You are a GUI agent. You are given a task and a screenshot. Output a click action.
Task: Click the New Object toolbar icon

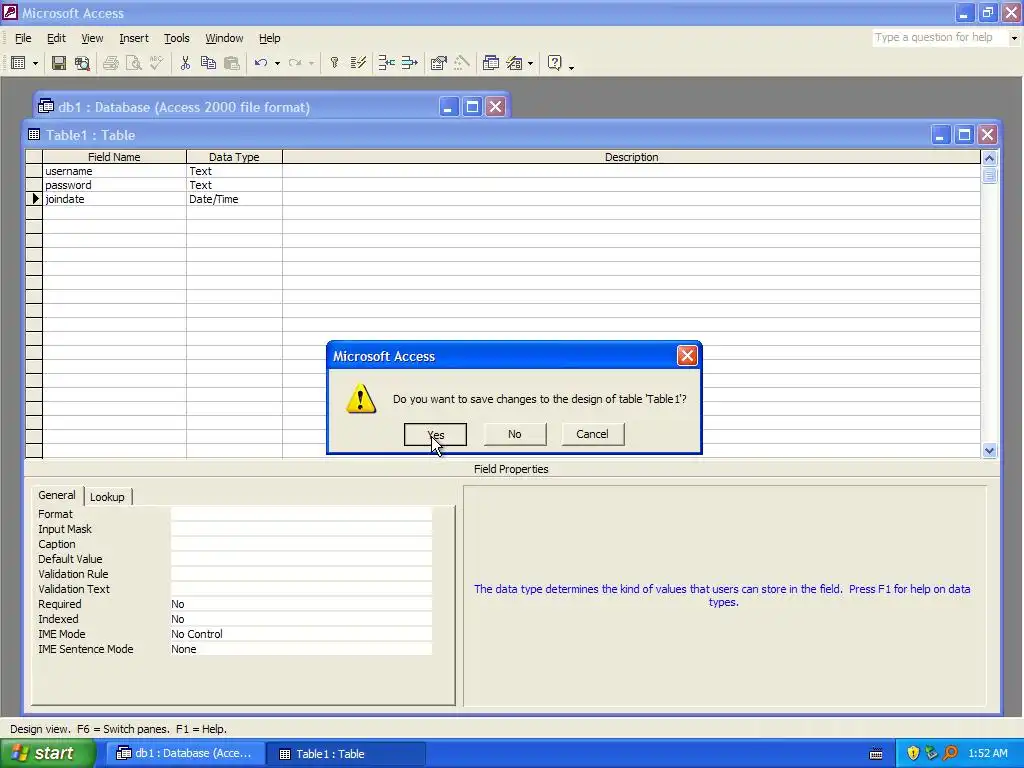(x=514, y=63)
